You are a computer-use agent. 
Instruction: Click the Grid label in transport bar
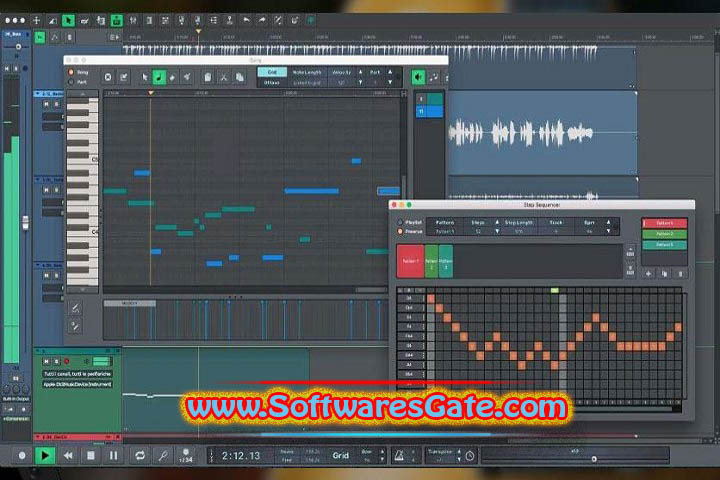340,456
